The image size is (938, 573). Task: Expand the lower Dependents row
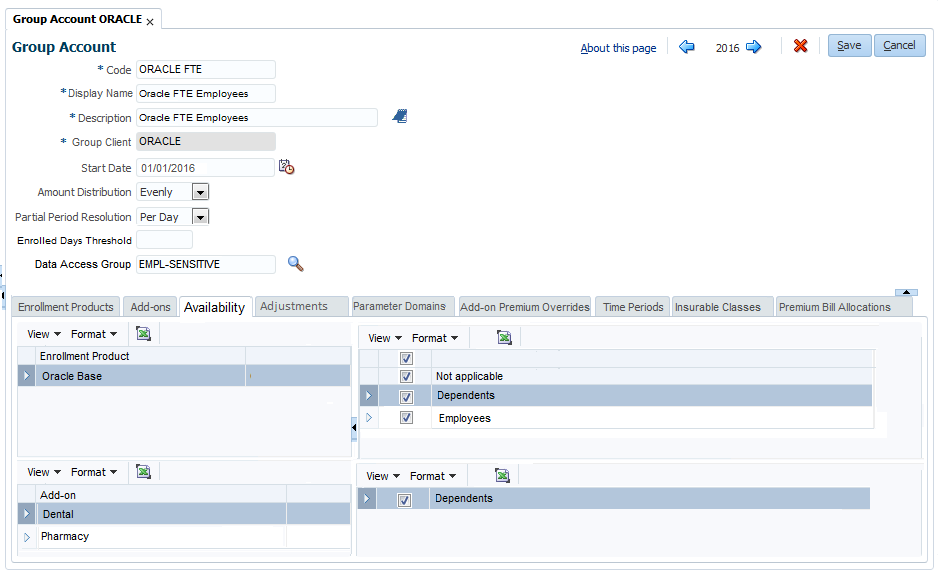pos(367,498)
